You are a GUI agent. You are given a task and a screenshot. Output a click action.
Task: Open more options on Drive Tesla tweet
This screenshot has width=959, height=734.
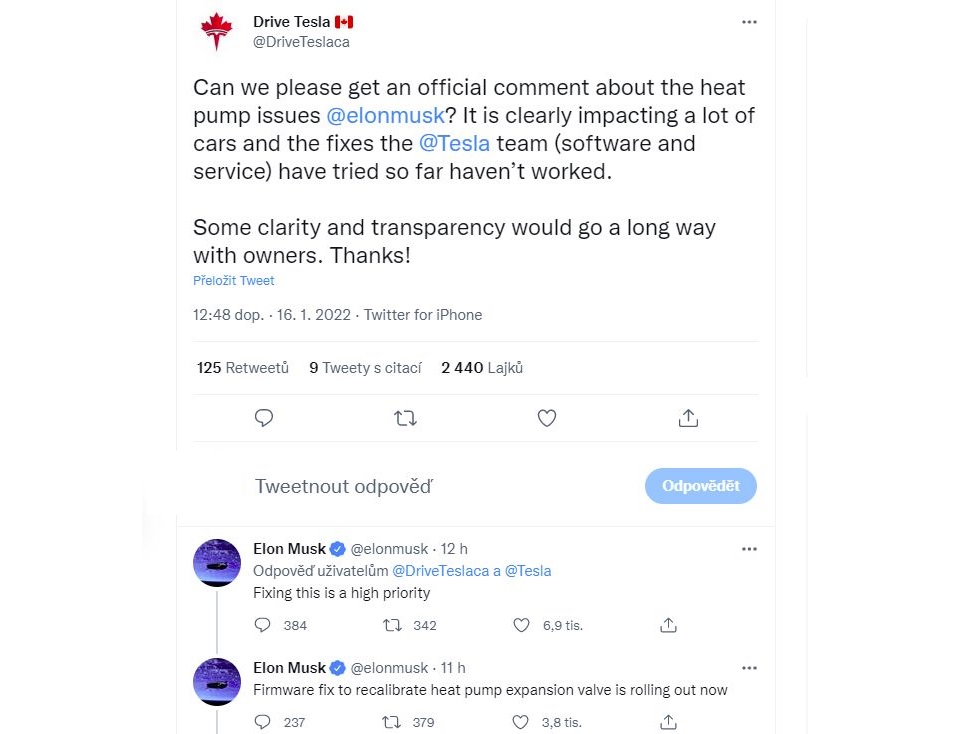point(749,22)
